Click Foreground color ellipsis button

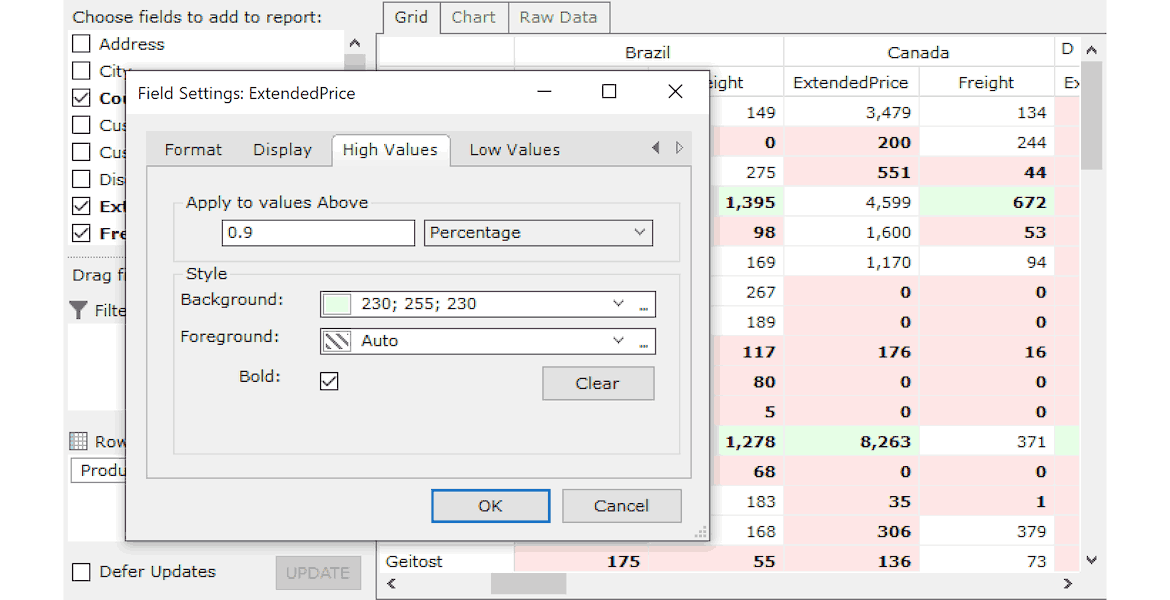[x=645, y=342]
